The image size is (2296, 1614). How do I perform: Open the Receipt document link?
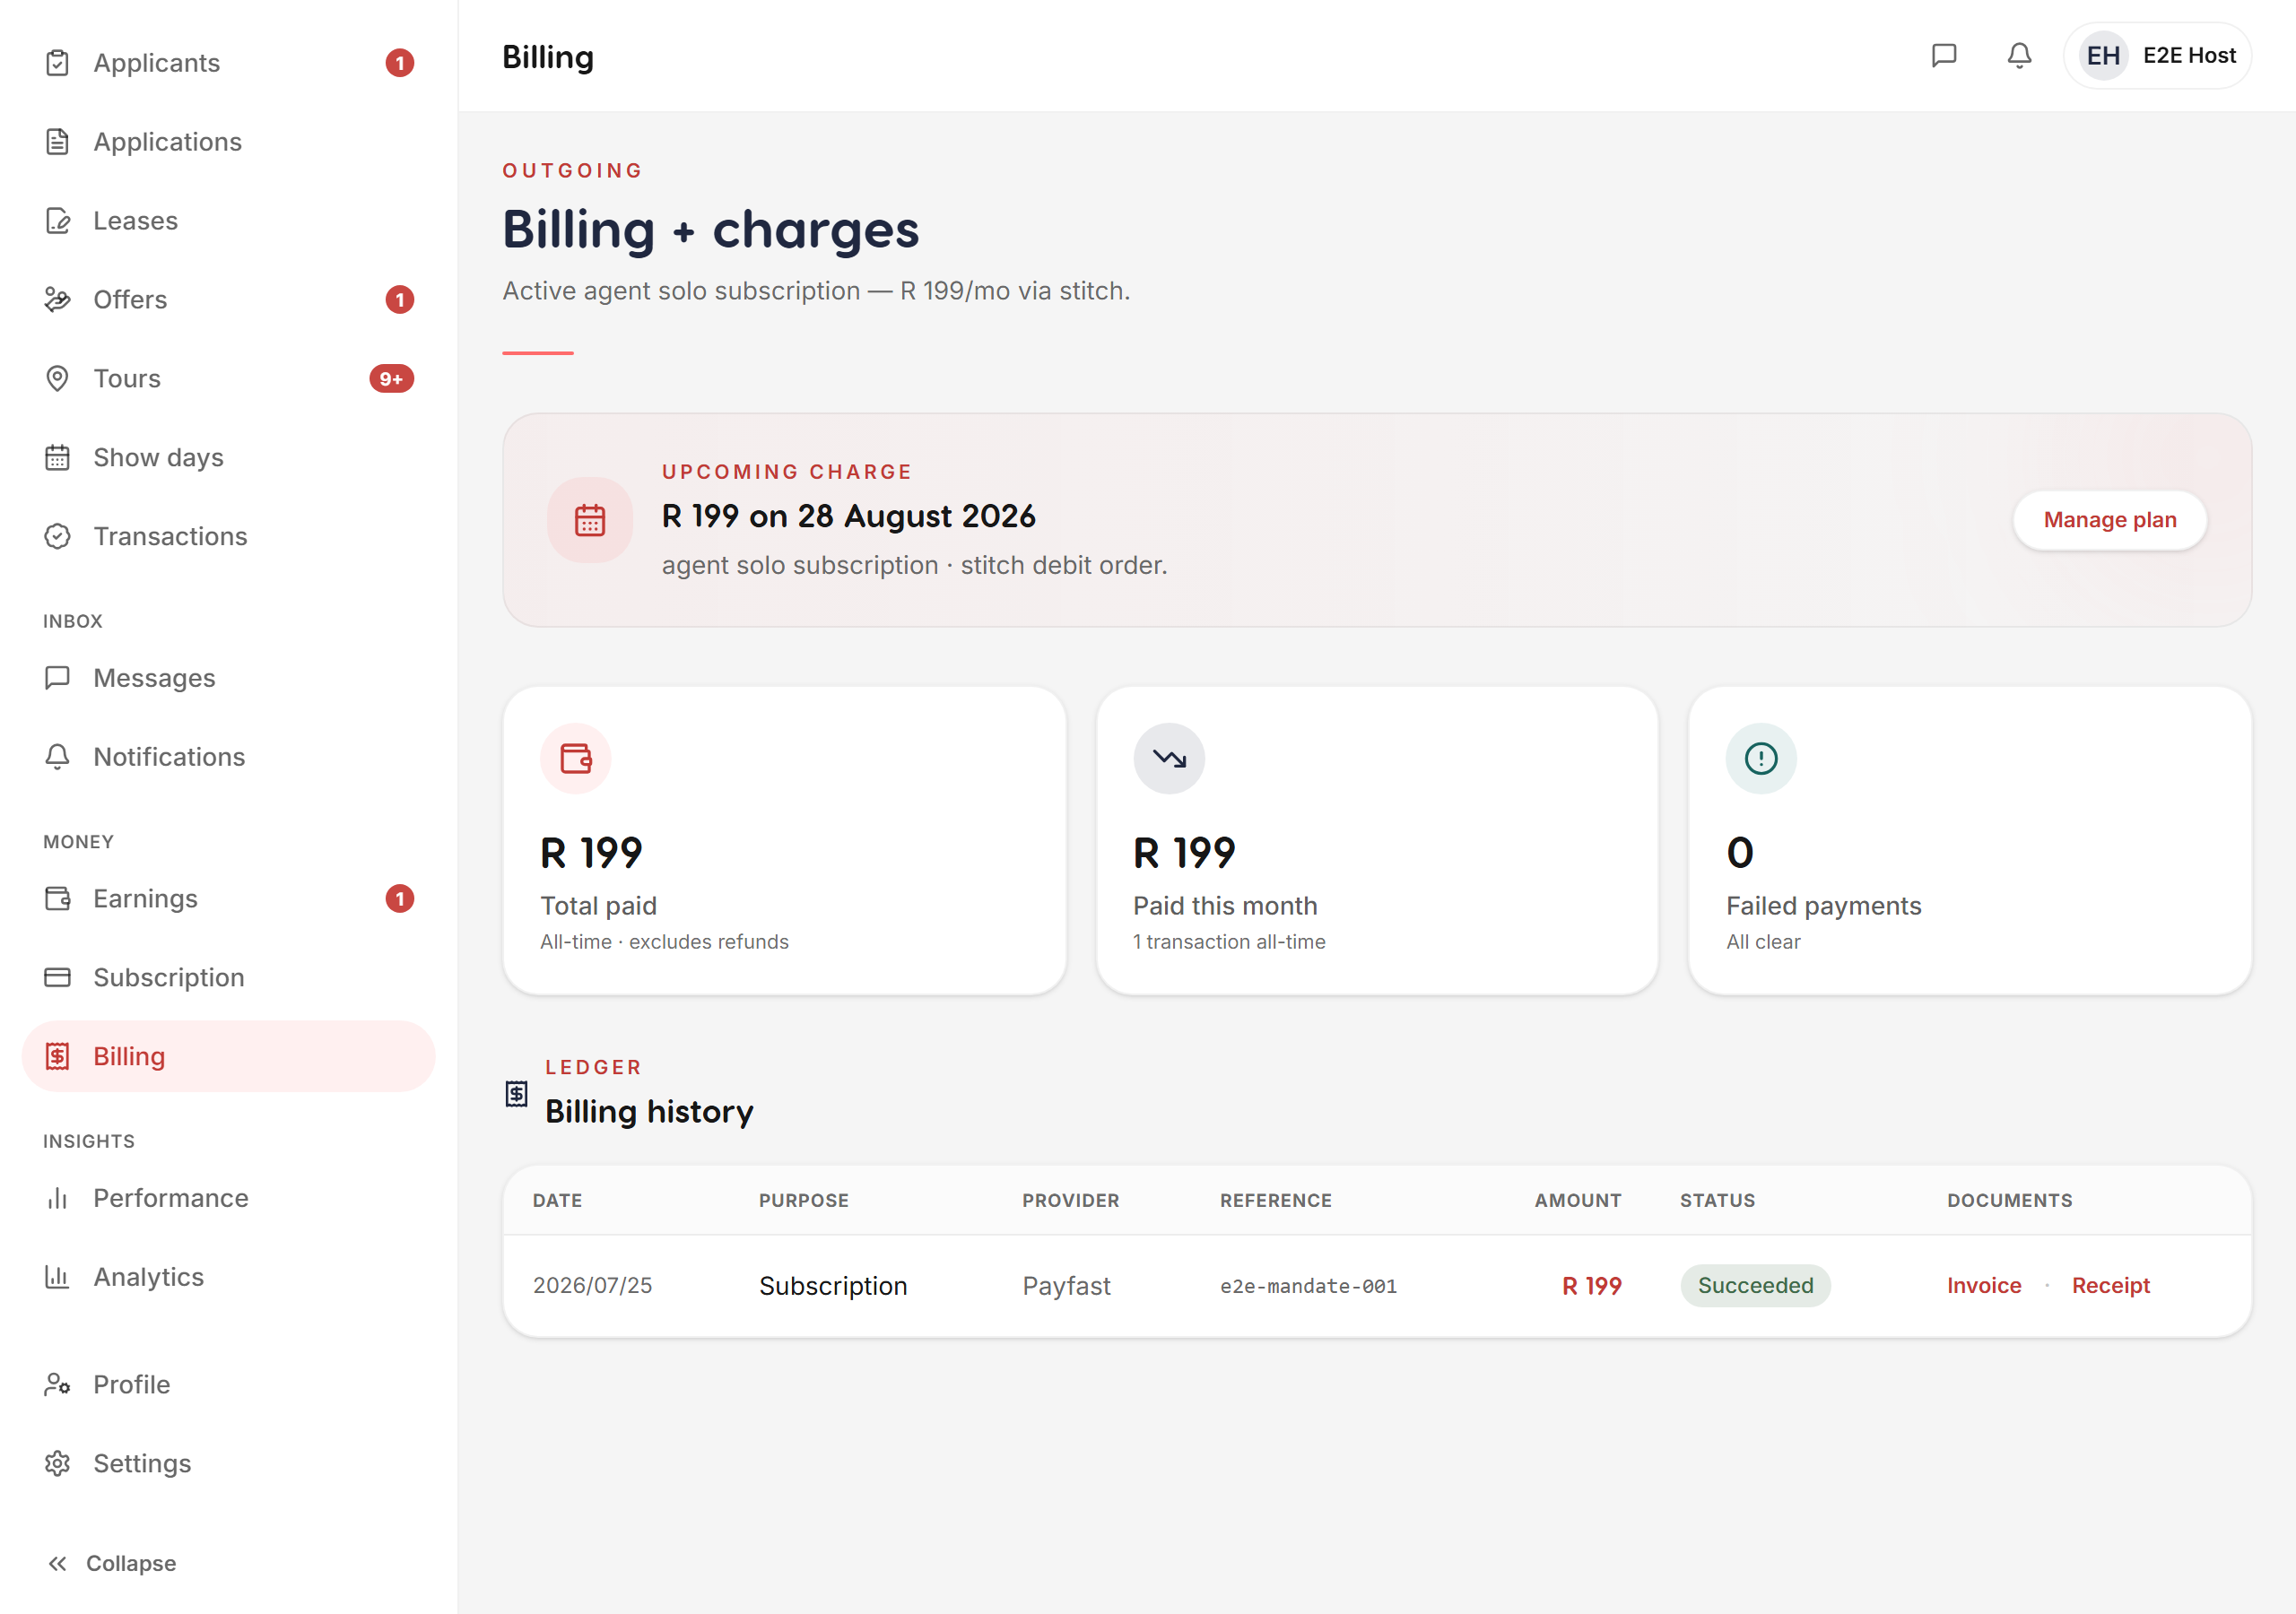[2110, 1286]
